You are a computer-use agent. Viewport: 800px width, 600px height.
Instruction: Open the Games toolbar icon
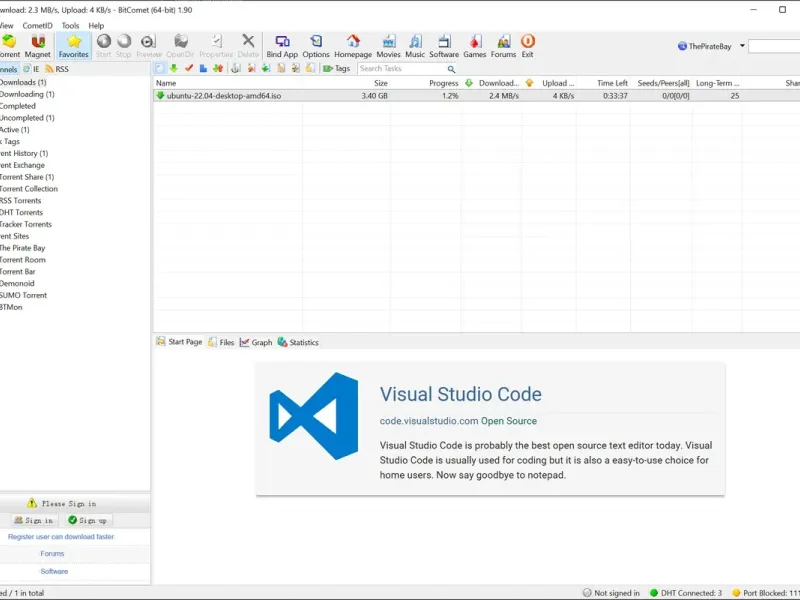(474, 46)
